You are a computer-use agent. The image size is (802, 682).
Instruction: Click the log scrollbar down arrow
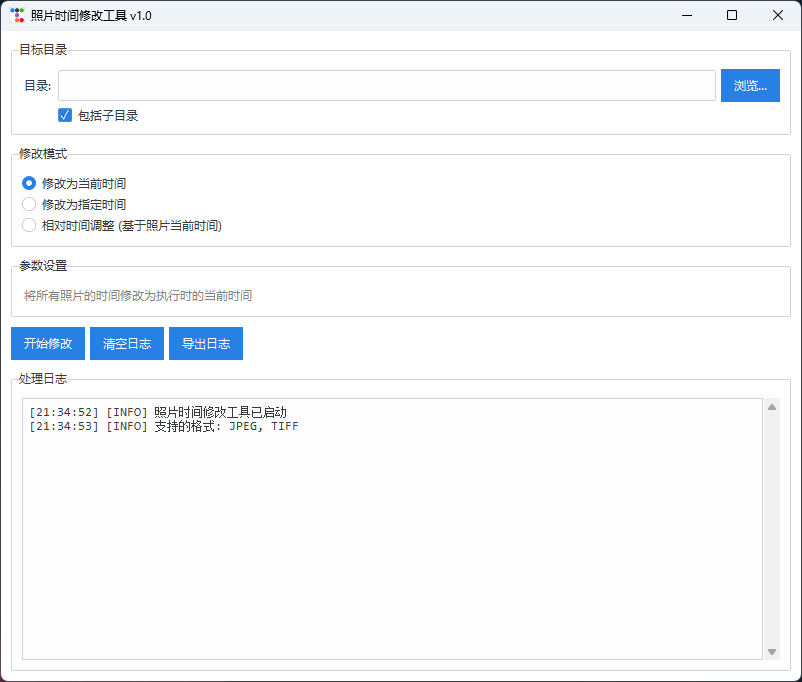(772, 652)
